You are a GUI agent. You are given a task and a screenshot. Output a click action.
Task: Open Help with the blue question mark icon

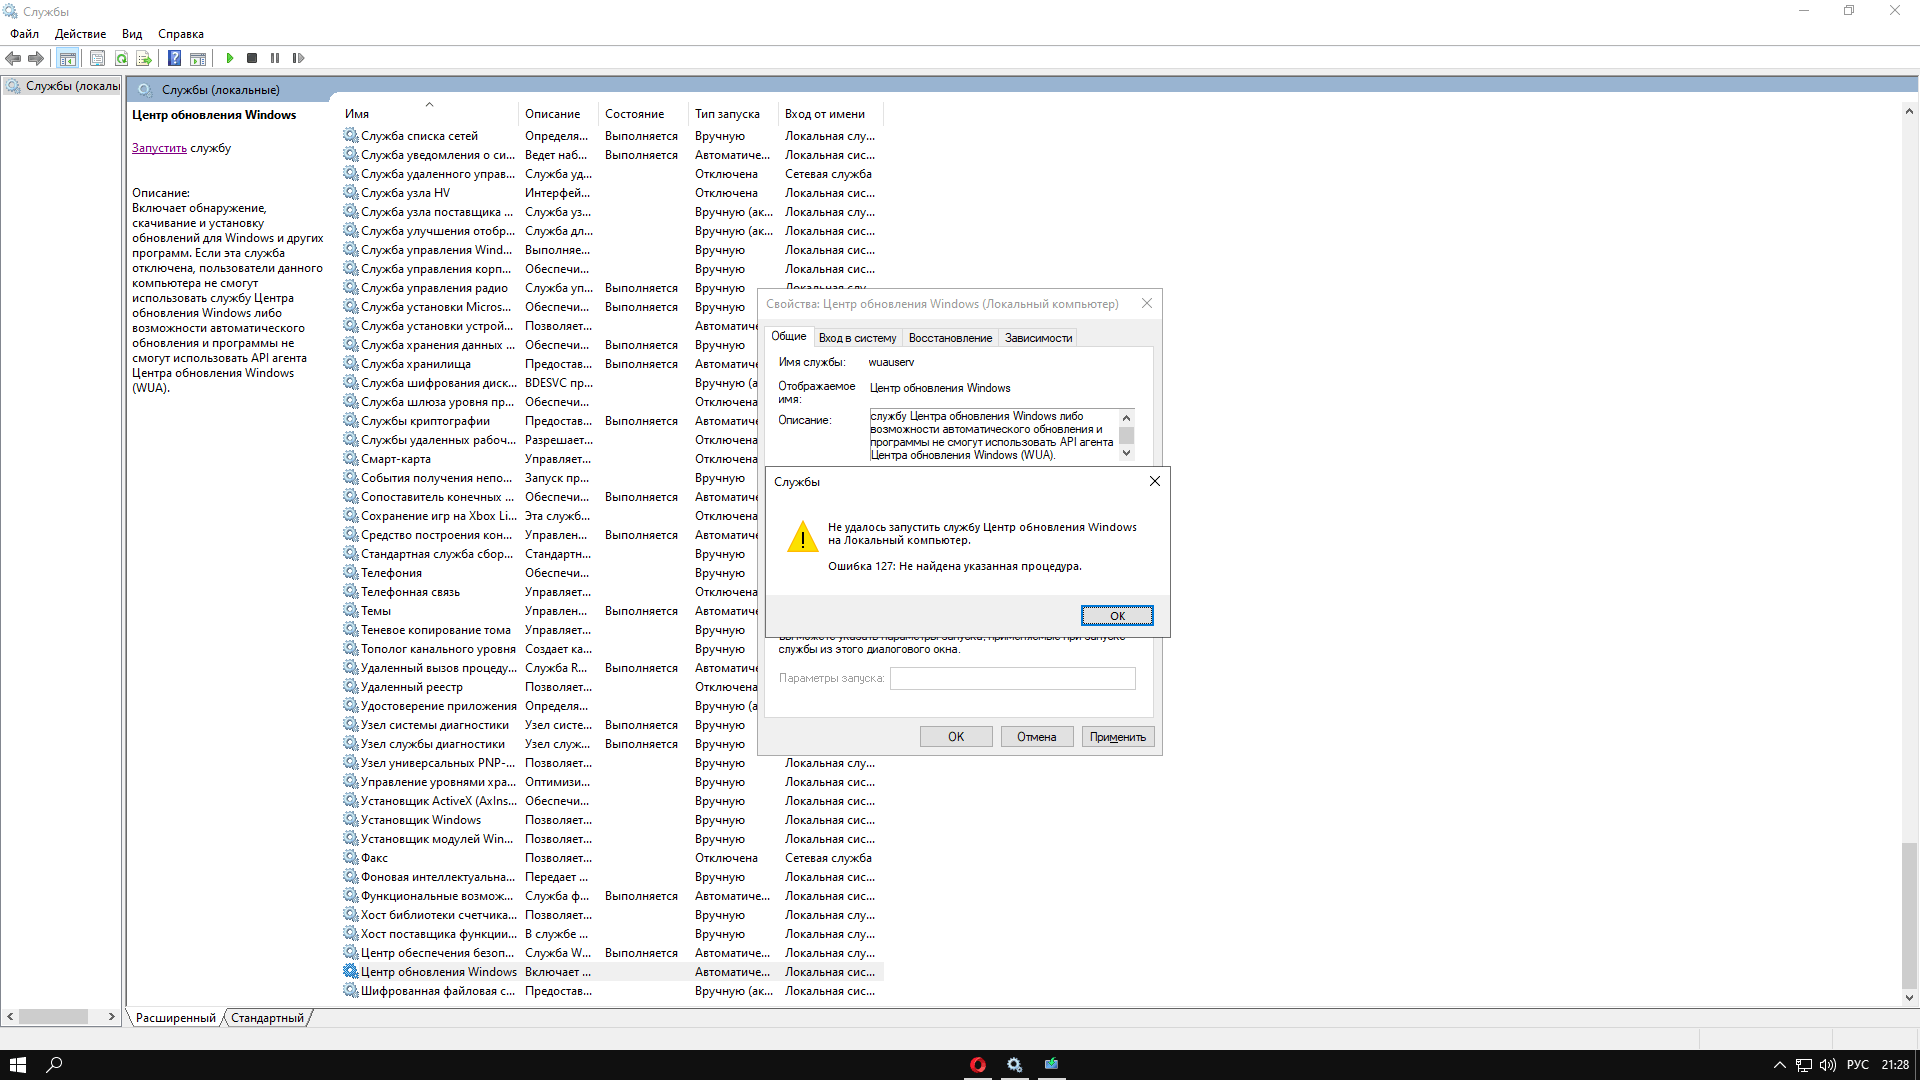pyautogui.click(x=174, y=58)
